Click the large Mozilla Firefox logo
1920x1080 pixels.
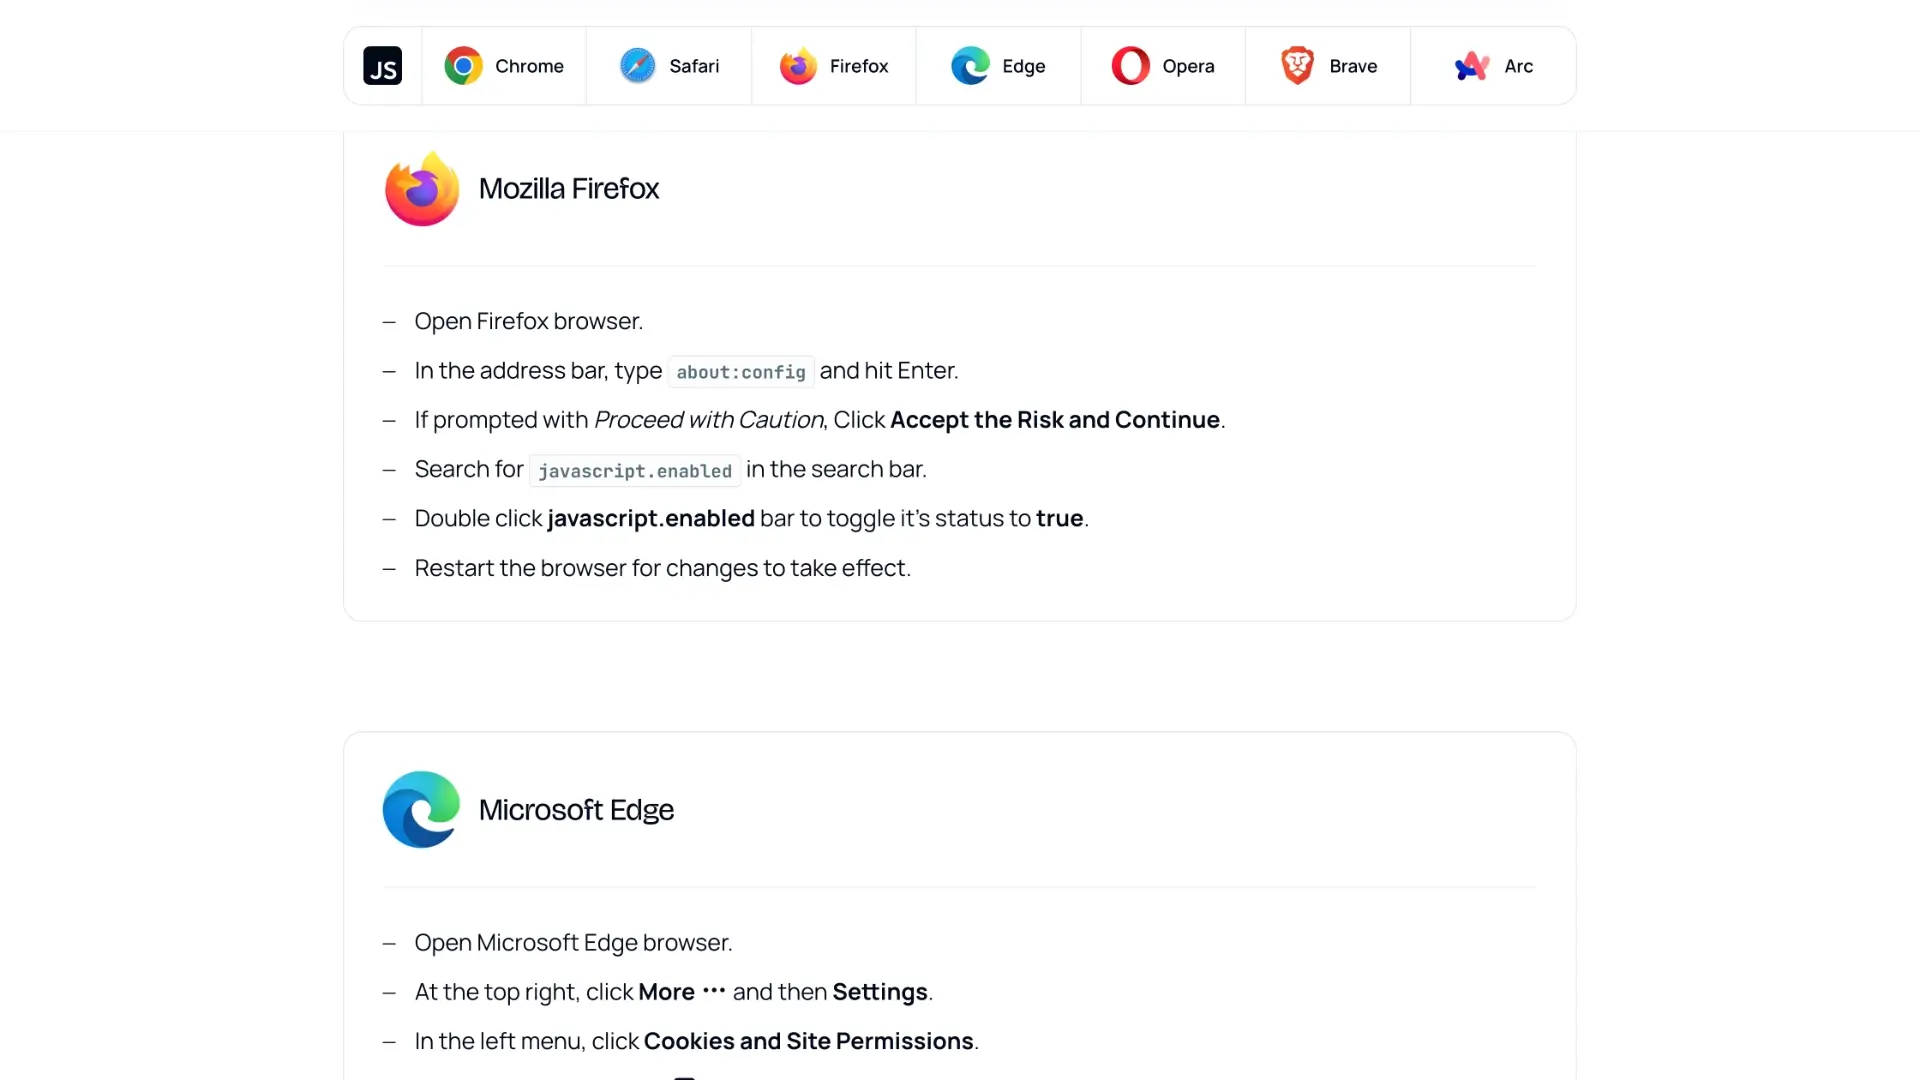[422, 189]
